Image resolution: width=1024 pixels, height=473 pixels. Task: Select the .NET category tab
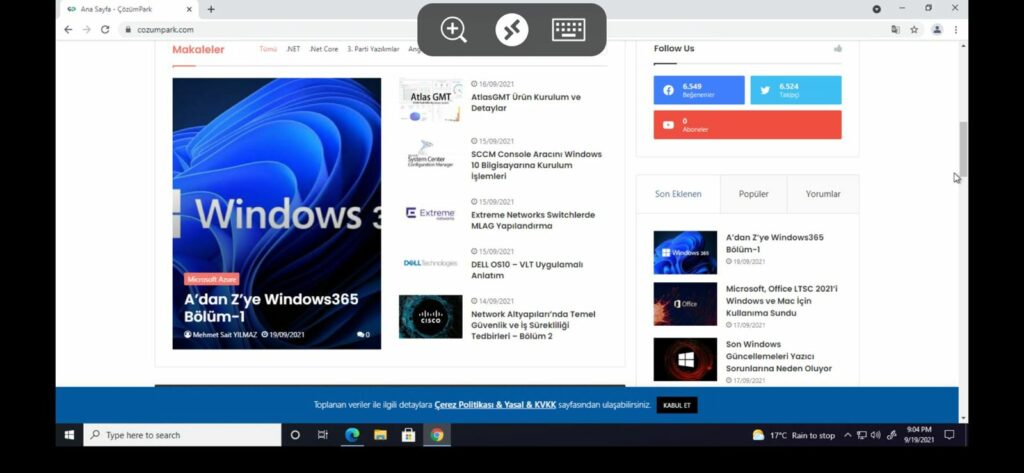pyautogui.click(x=293, y=49)
